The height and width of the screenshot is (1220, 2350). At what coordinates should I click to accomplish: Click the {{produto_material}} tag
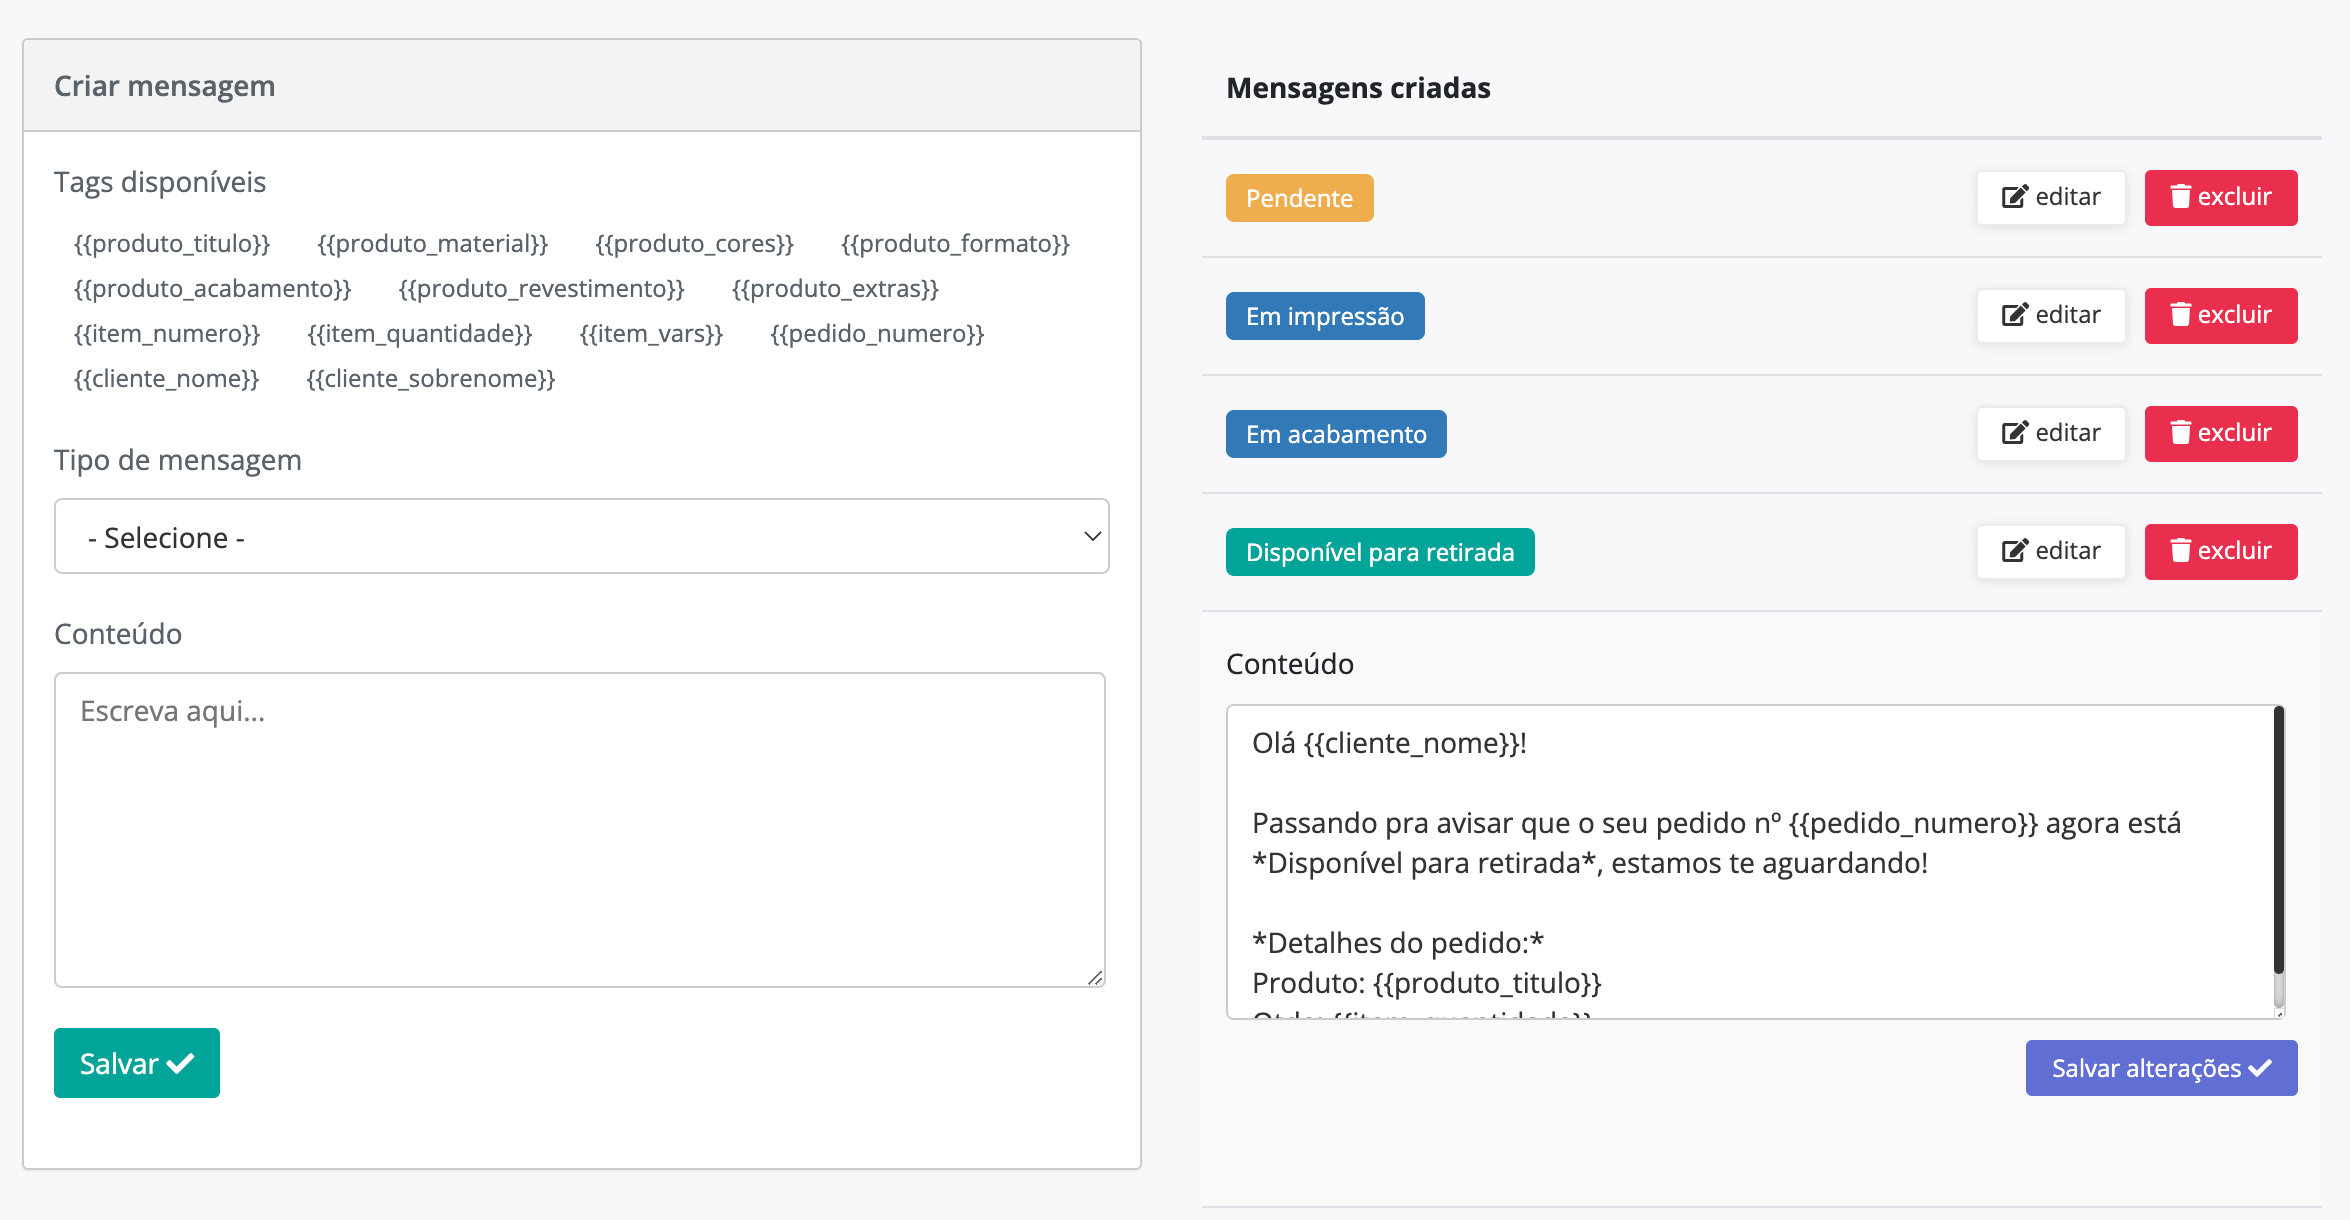coord(433,244)
